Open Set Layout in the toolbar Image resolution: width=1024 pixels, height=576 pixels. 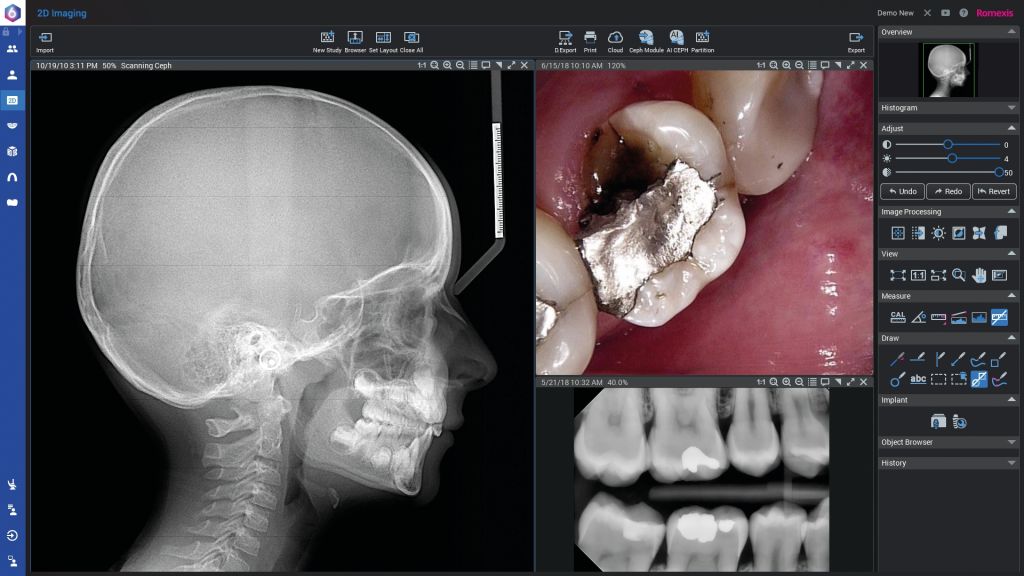tap(383, 38)
